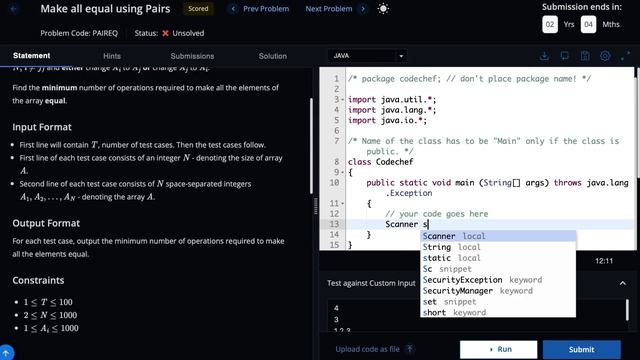This screenshot has width=640, height=360.
Task: Select 'Scanner local' autocomplete suggestion
Action: [x=498, y=236]
